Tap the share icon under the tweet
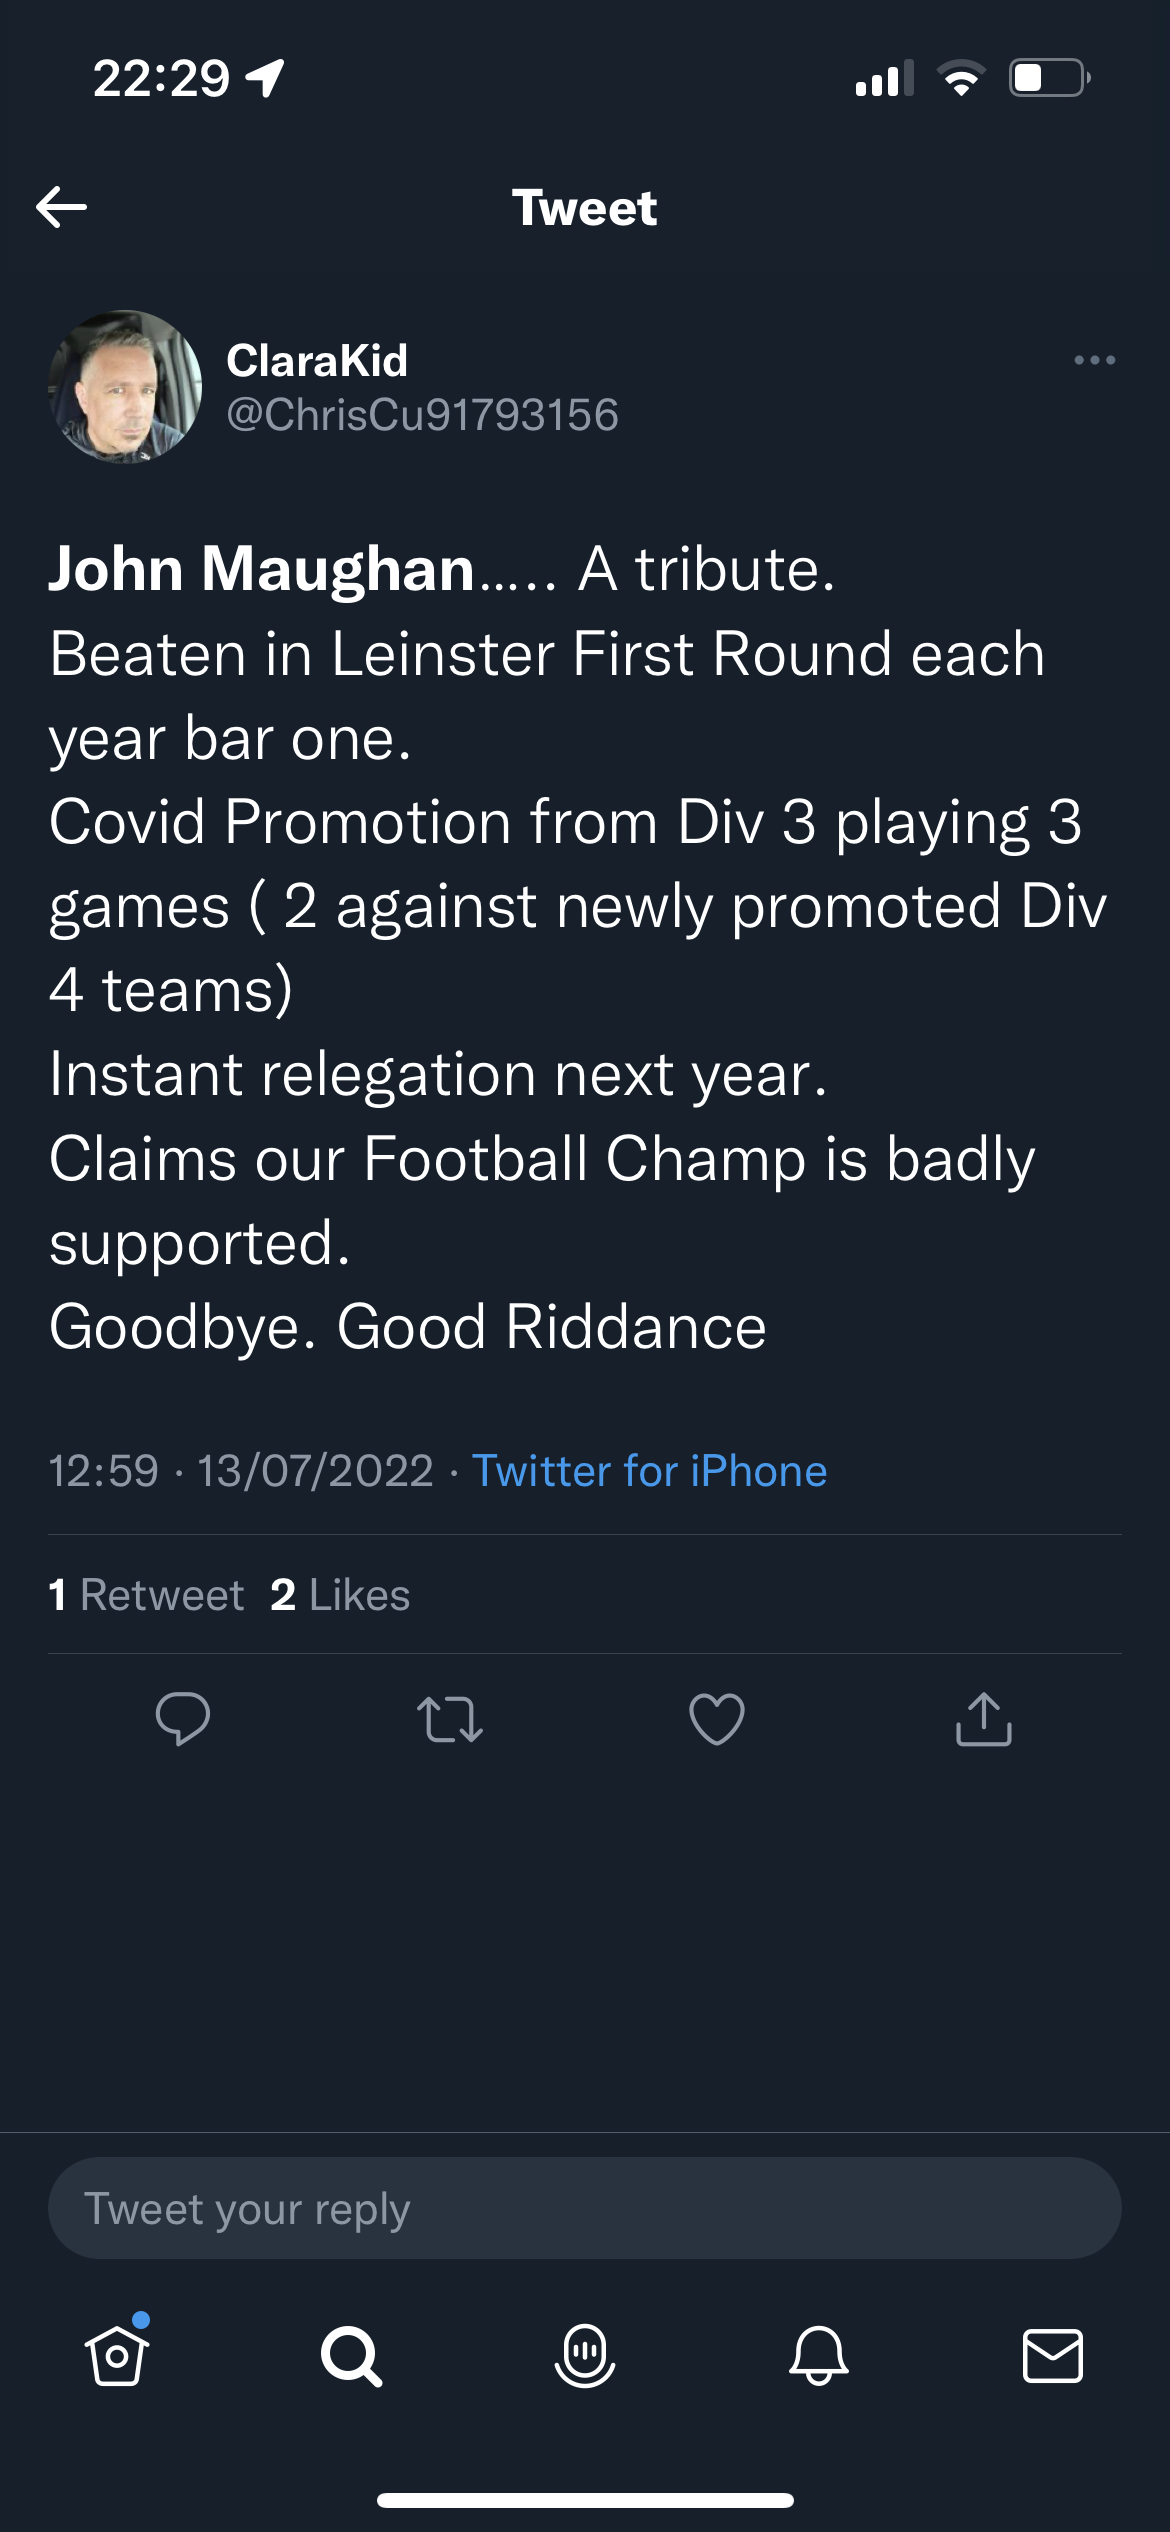The height and width of the screenshot is (2532, 1170). pyautogui.click(x=984, y=1719)
